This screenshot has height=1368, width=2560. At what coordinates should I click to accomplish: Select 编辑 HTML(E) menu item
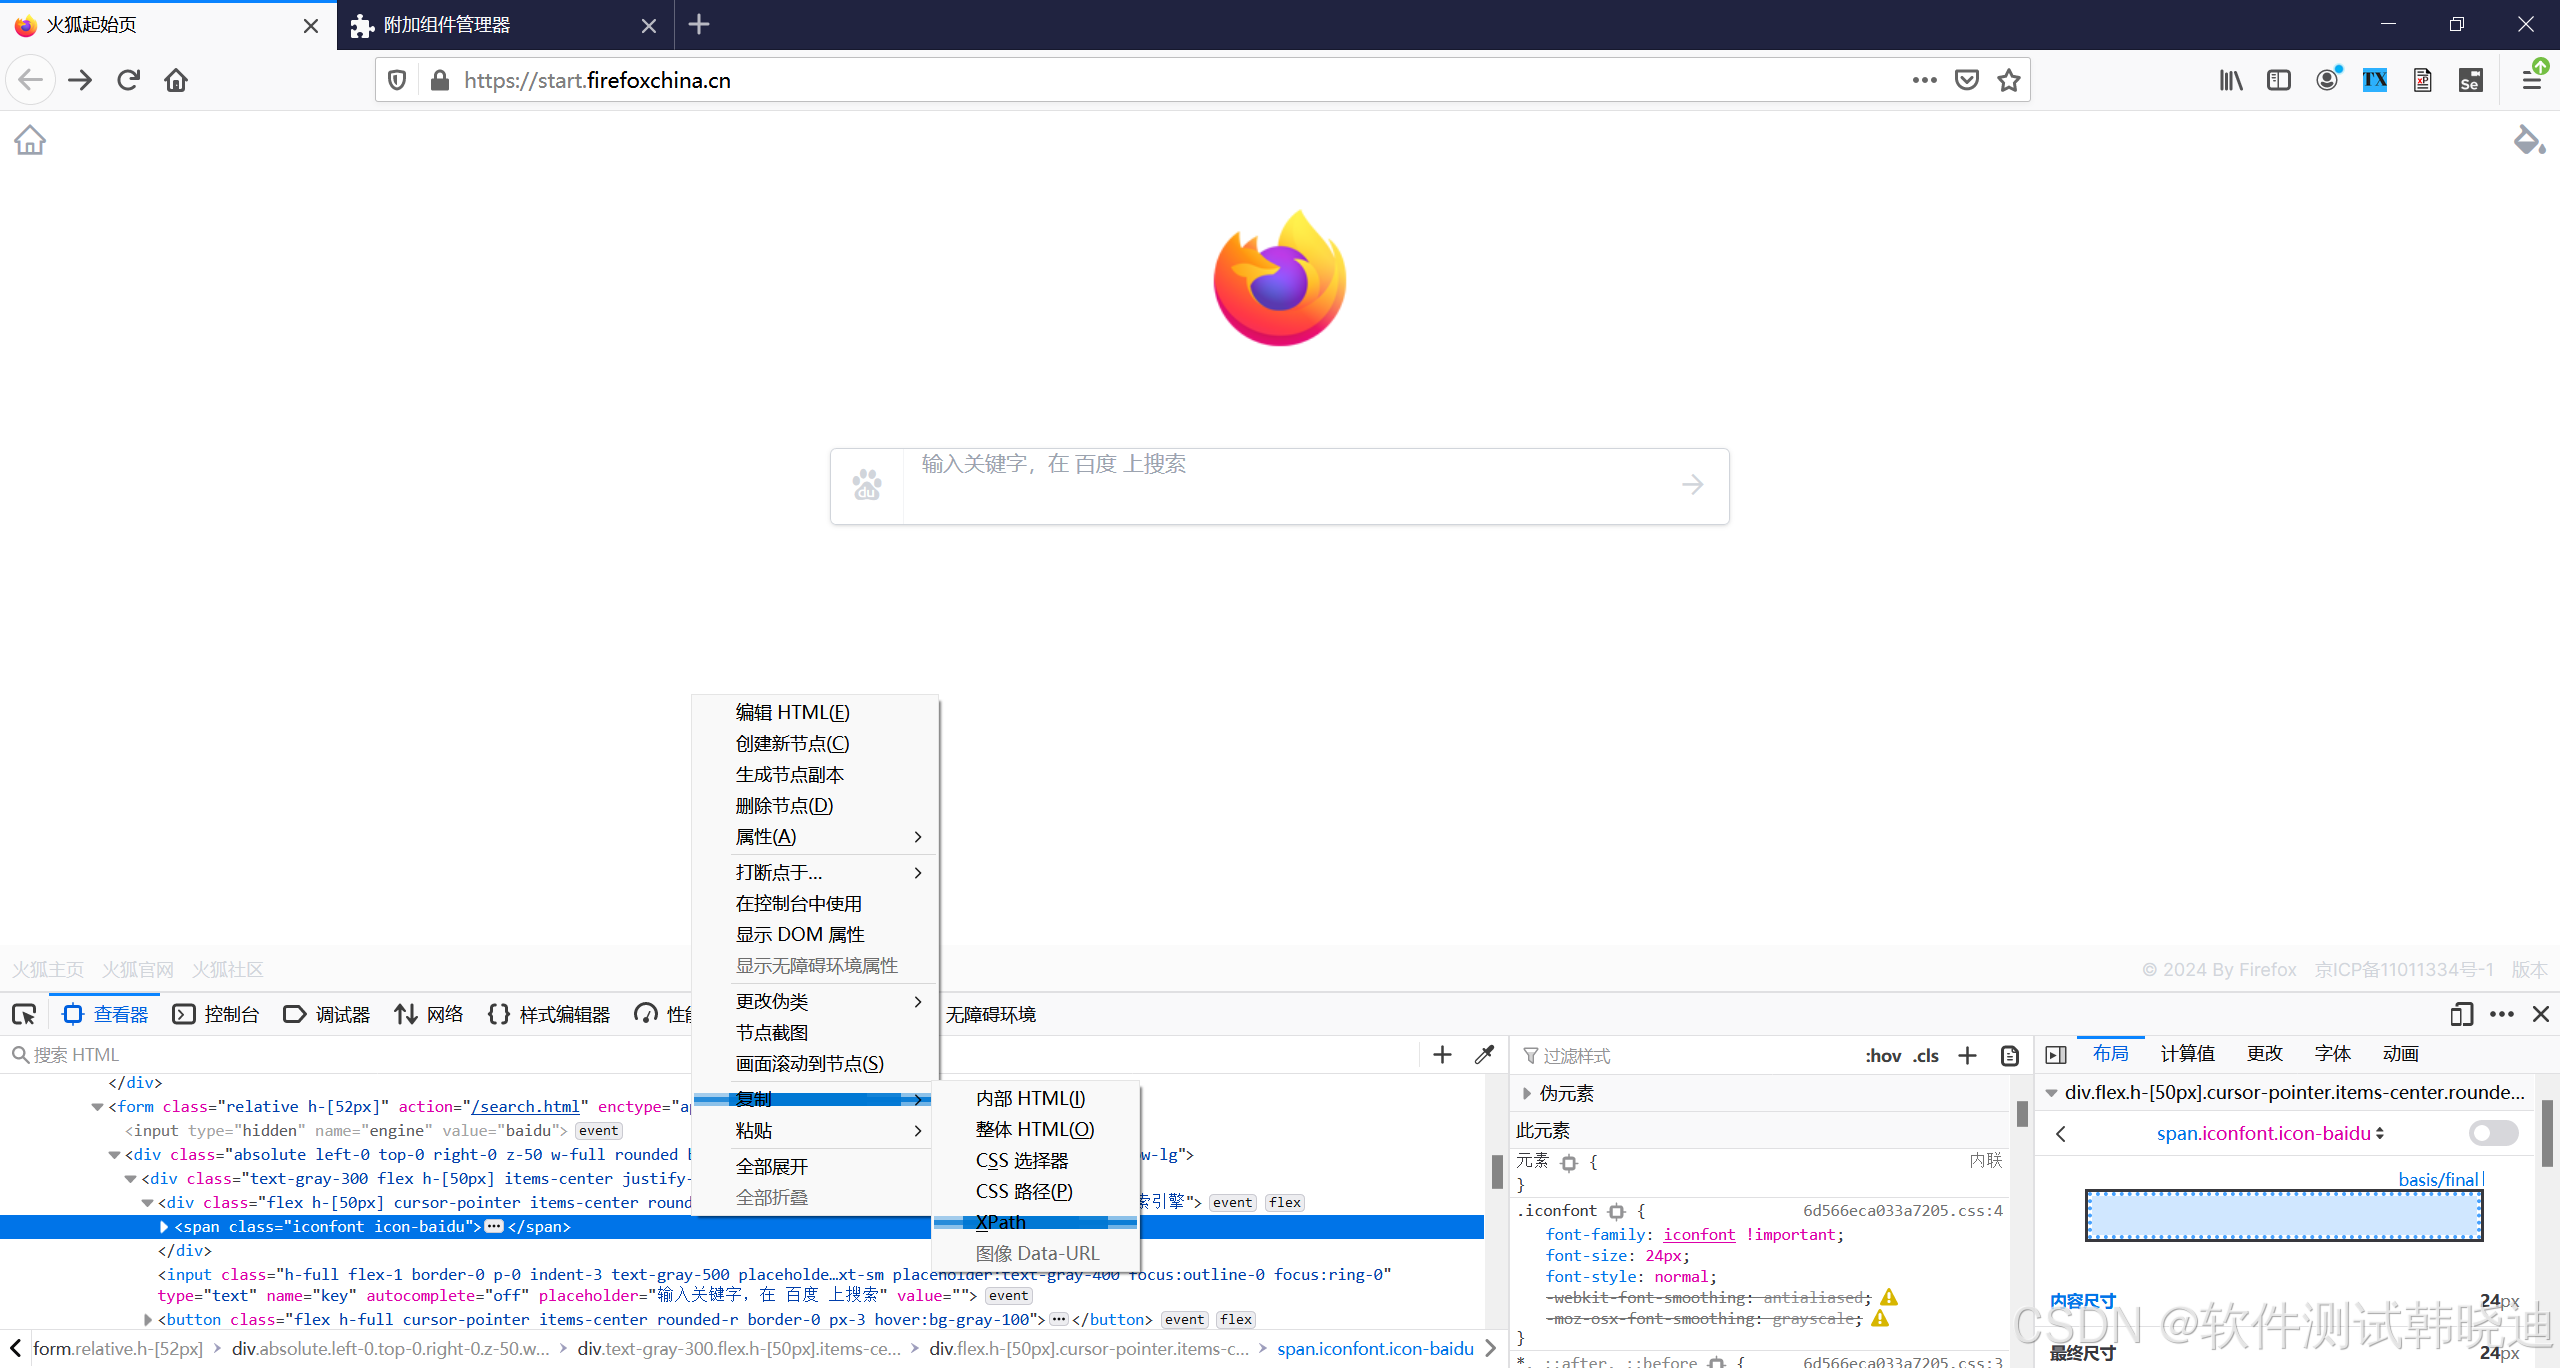tap(815, 712)
